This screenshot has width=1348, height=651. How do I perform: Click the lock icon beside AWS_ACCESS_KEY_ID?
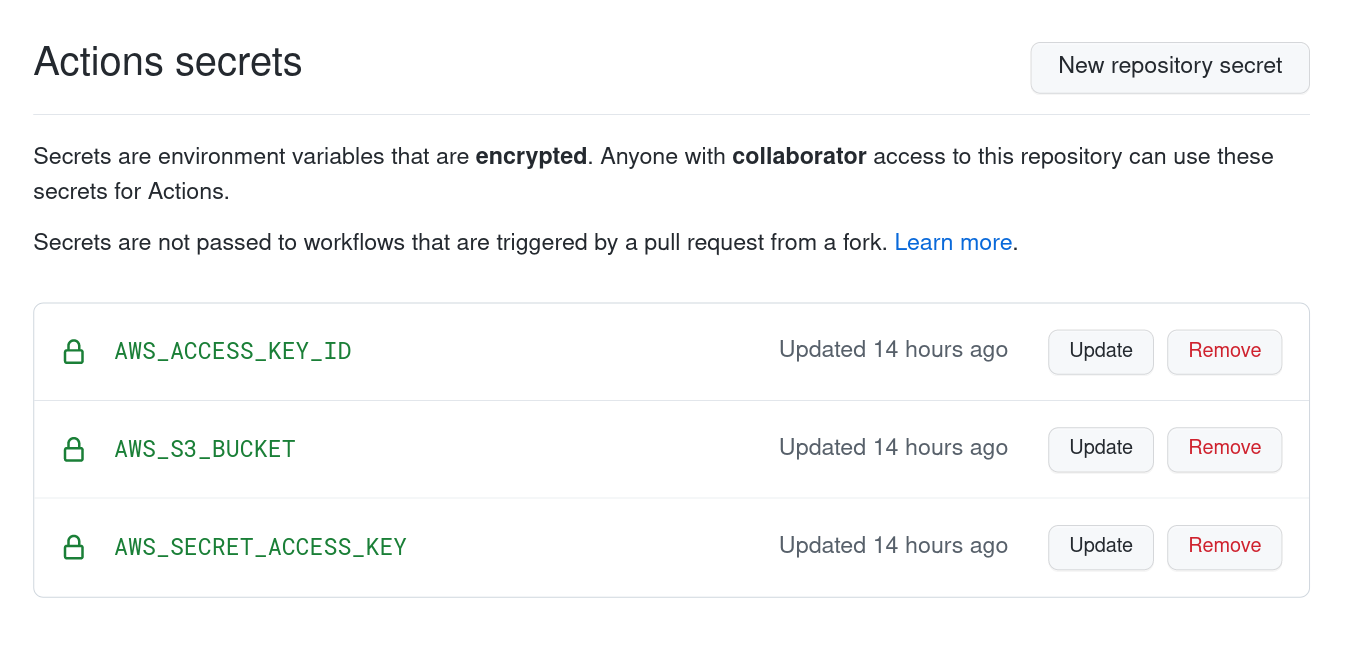[74, 351]
